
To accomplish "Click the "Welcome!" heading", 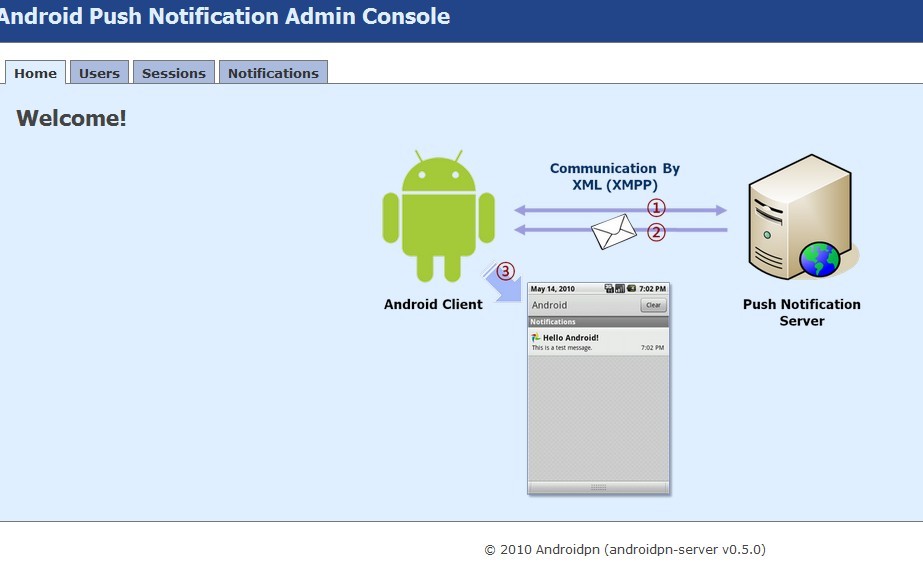I will [71, 118].
